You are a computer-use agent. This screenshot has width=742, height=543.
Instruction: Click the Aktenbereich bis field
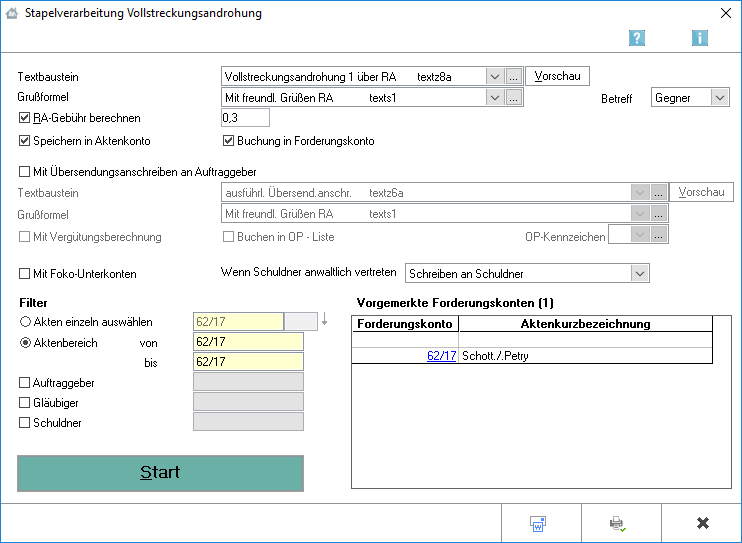coord(248,362)
